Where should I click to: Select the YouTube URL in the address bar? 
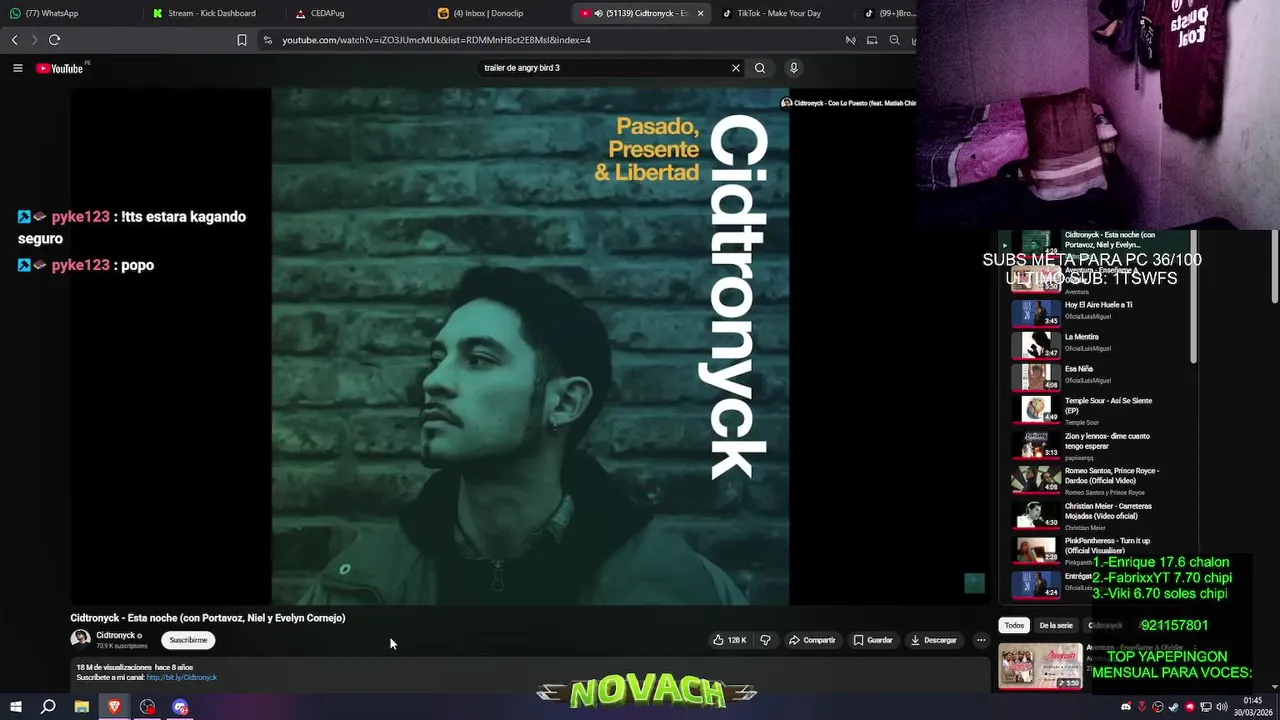click(436, 40)
